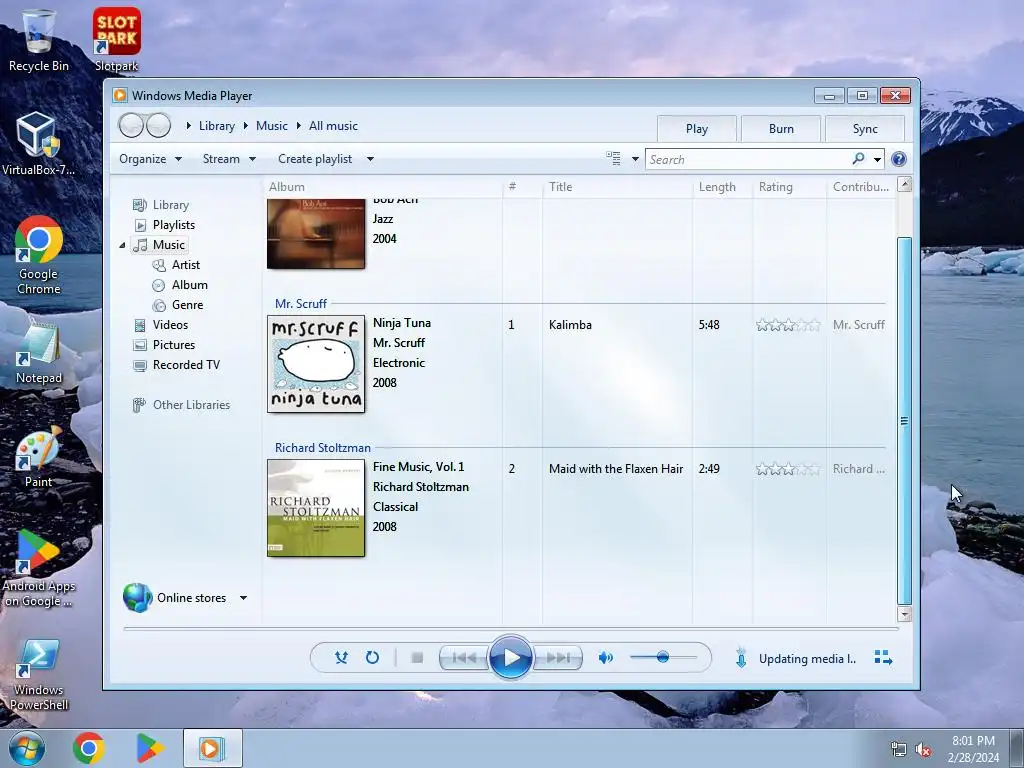This screenshot has height=768, width=1024.
Task: Click the Back navigation button
Action: 131,125
